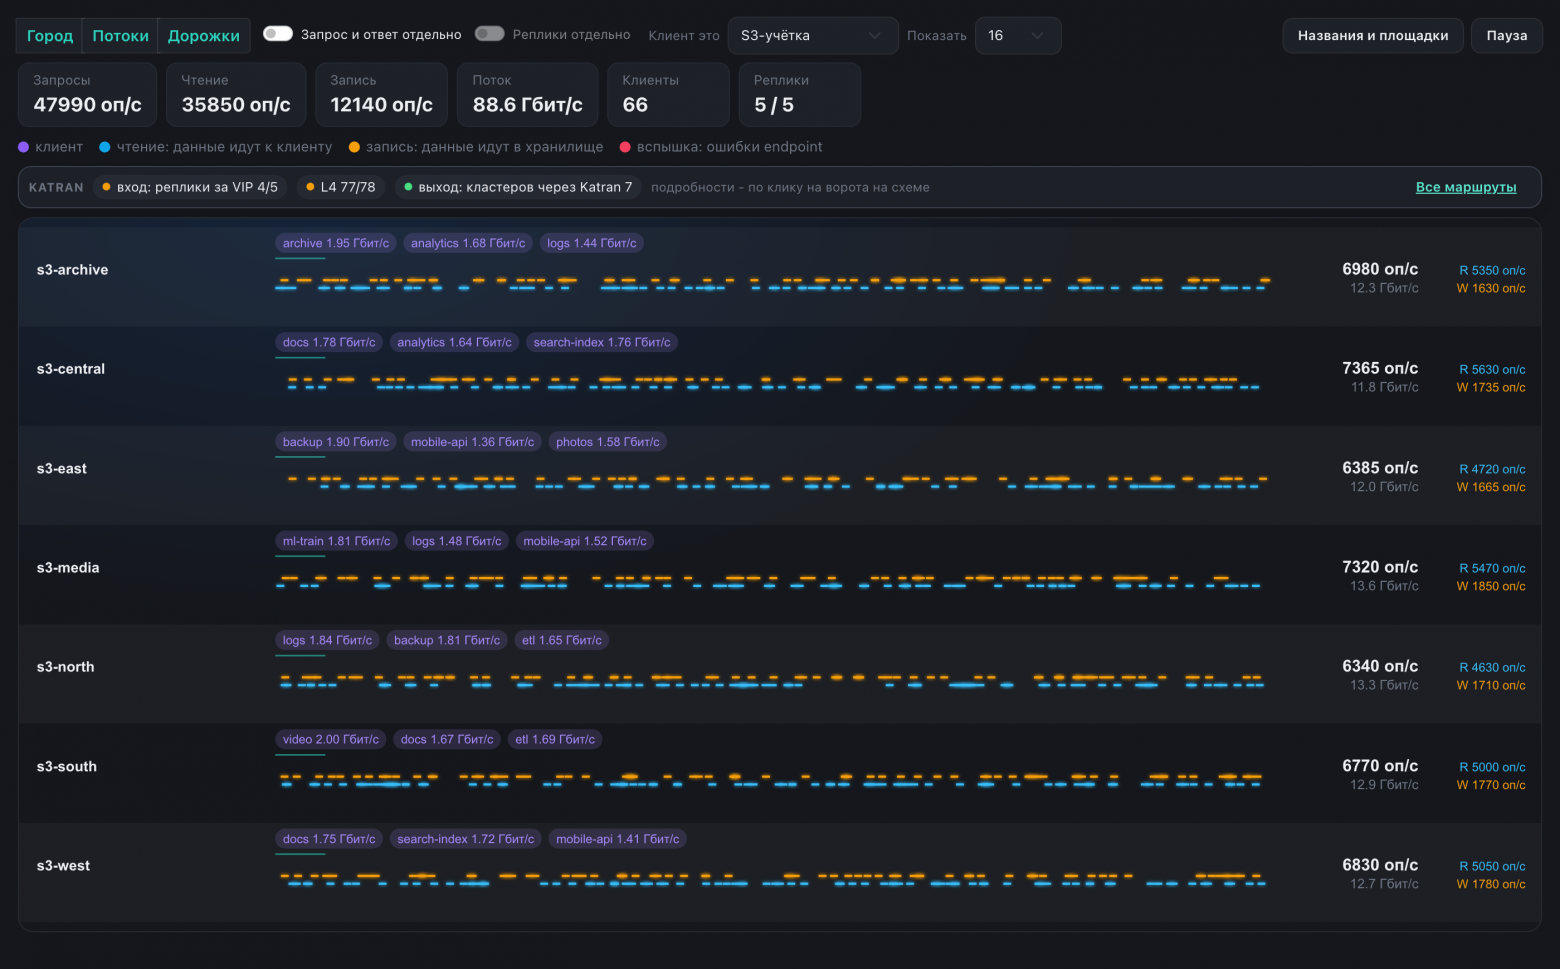Expand the 'Показать' 16 dropdown
The height and width of the screenshot is (969, 1560).
click(x=1017, y=36)
